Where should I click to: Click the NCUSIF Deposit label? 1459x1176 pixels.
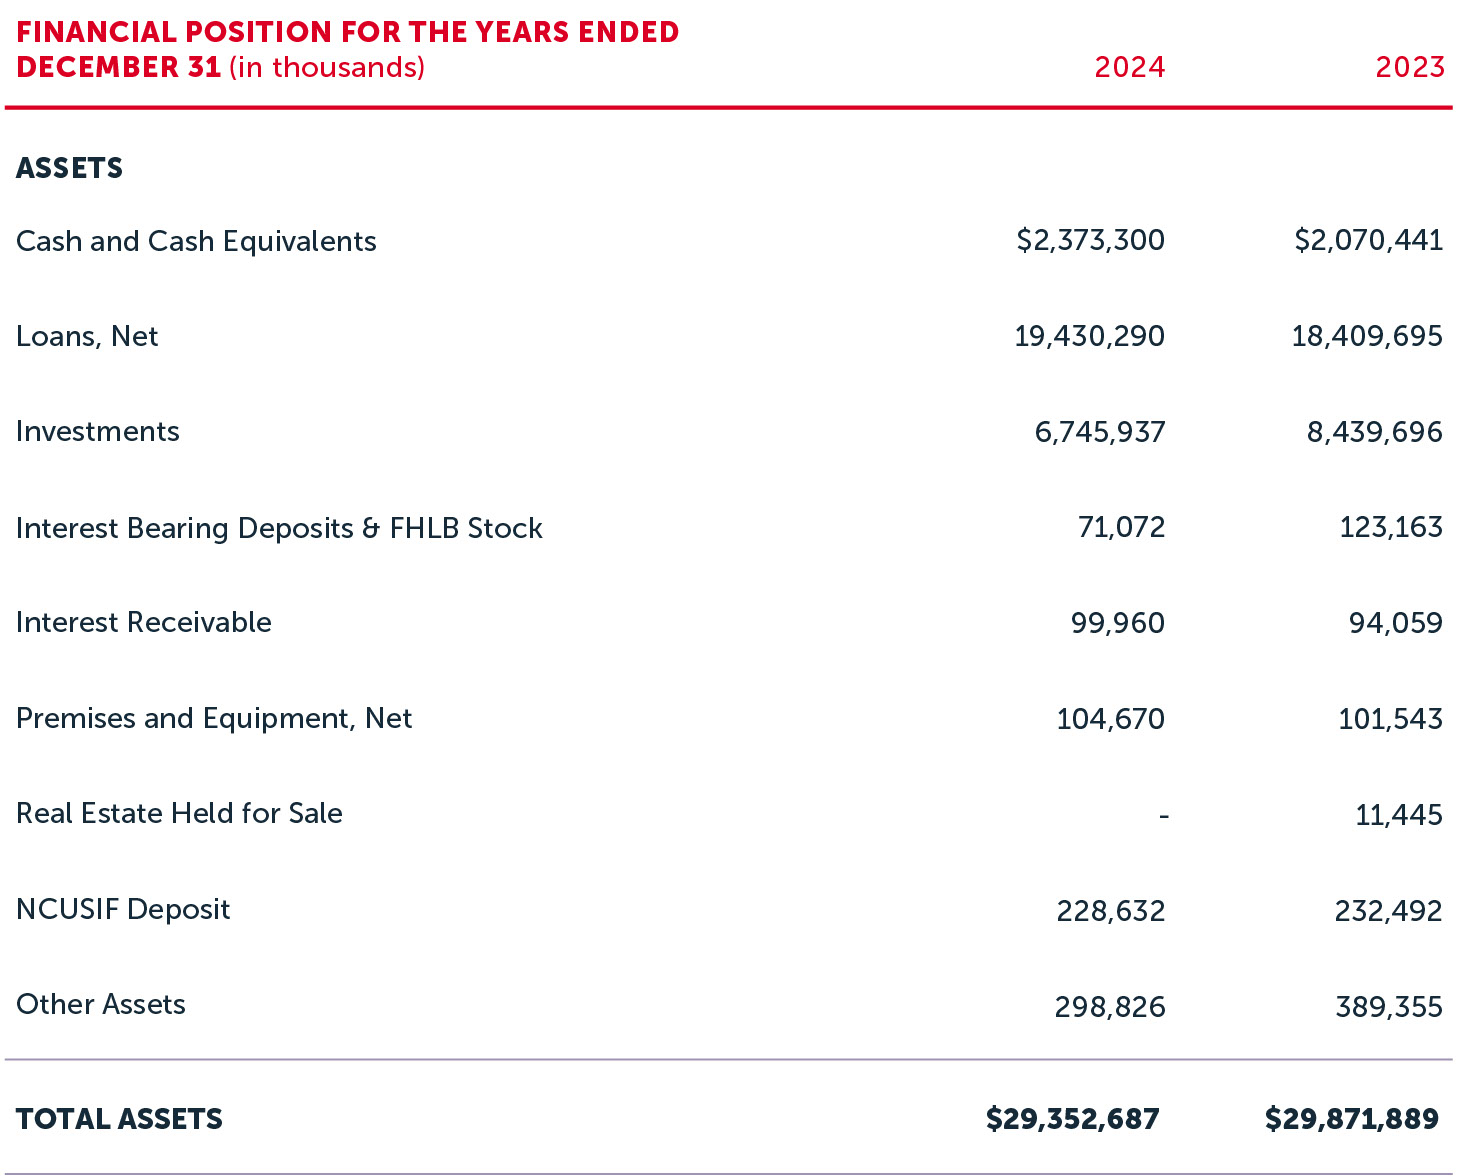tap(123, 909)
